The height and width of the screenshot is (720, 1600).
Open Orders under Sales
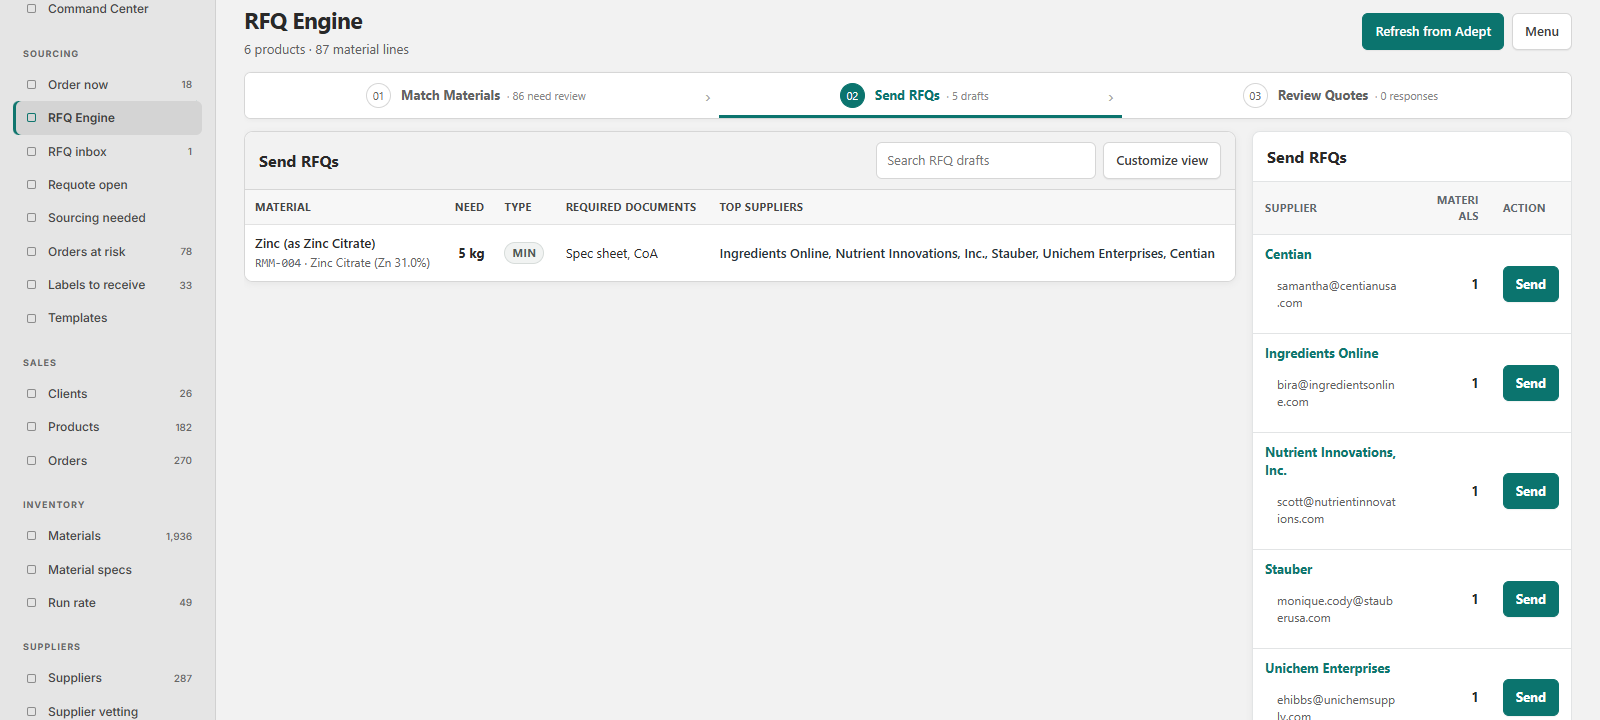(x=108, y=461)
